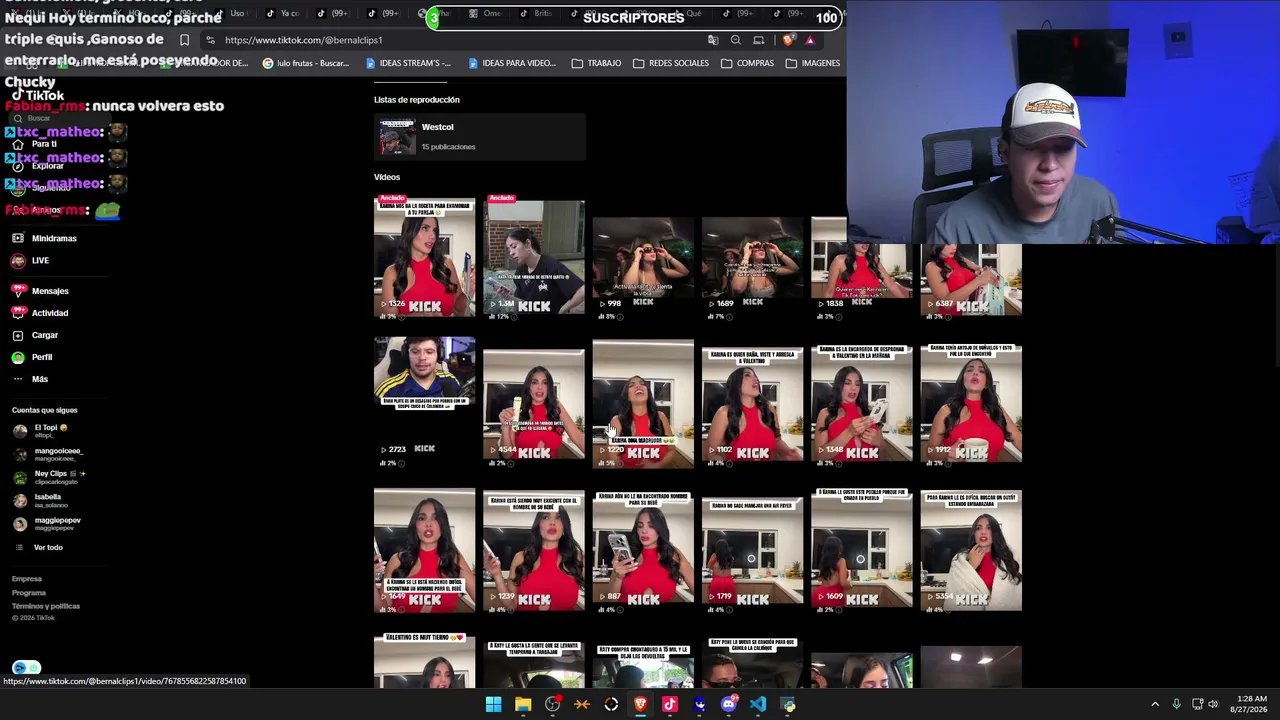1280x720 pixels.
Task: Open the Minidramas section in TikTok sidebar
Action: pyautogui.click(x=44, y=238)
